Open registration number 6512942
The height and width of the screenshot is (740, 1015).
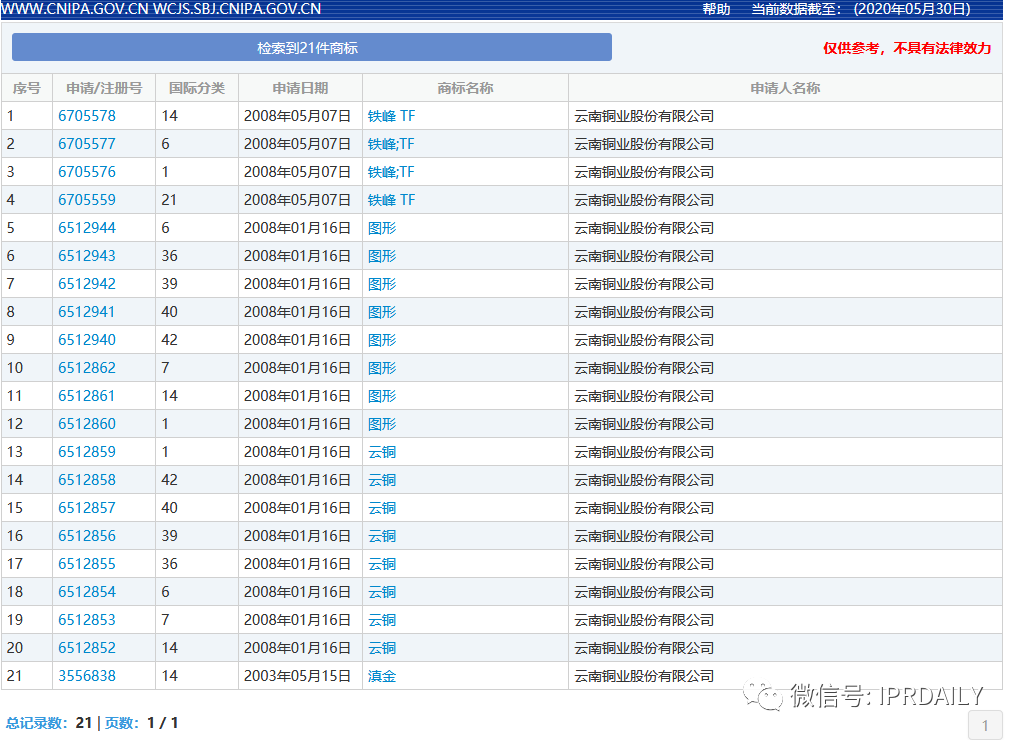tap(87, 284)
